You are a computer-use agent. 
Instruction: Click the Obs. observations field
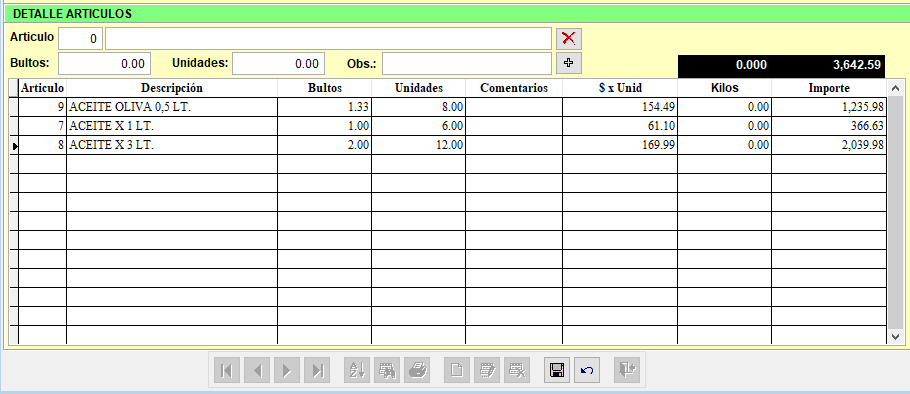pyautogui.click(x=467, y=63)
